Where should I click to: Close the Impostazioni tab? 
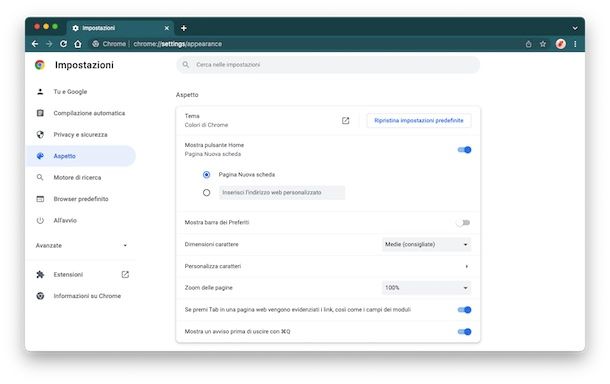(167, 28)
